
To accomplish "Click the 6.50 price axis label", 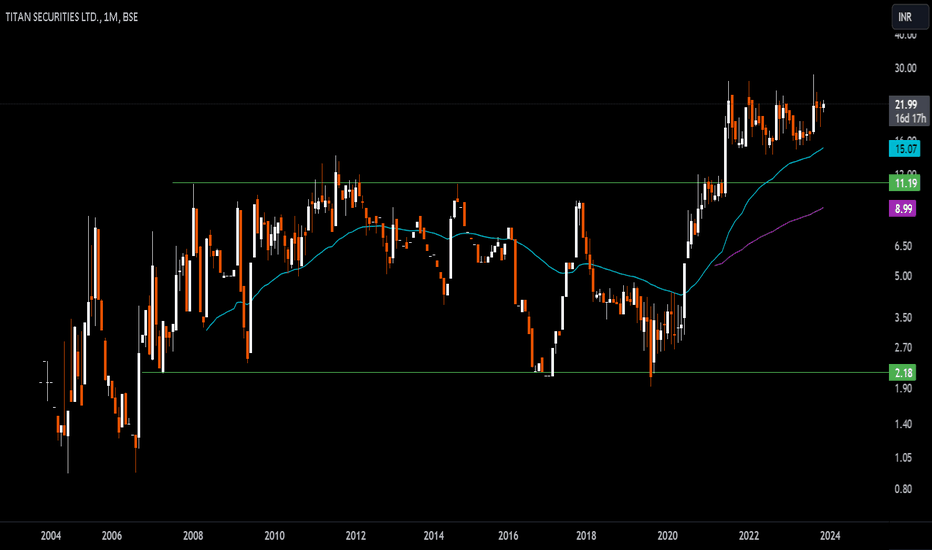I will tap(903, 246).
